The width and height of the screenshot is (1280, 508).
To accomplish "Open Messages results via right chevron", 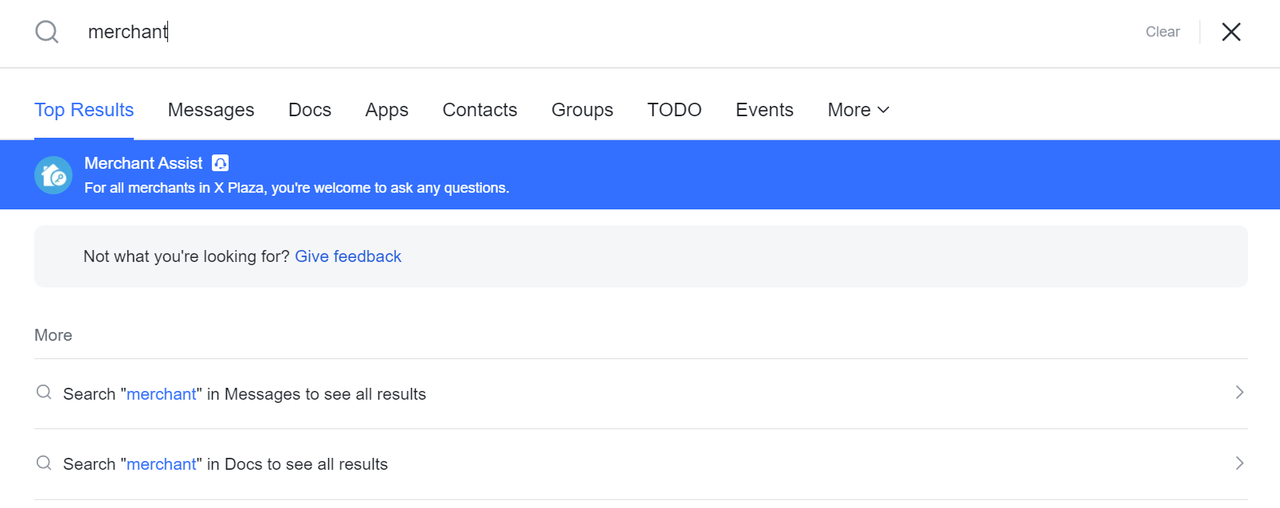I will [x=1239, y=393].
